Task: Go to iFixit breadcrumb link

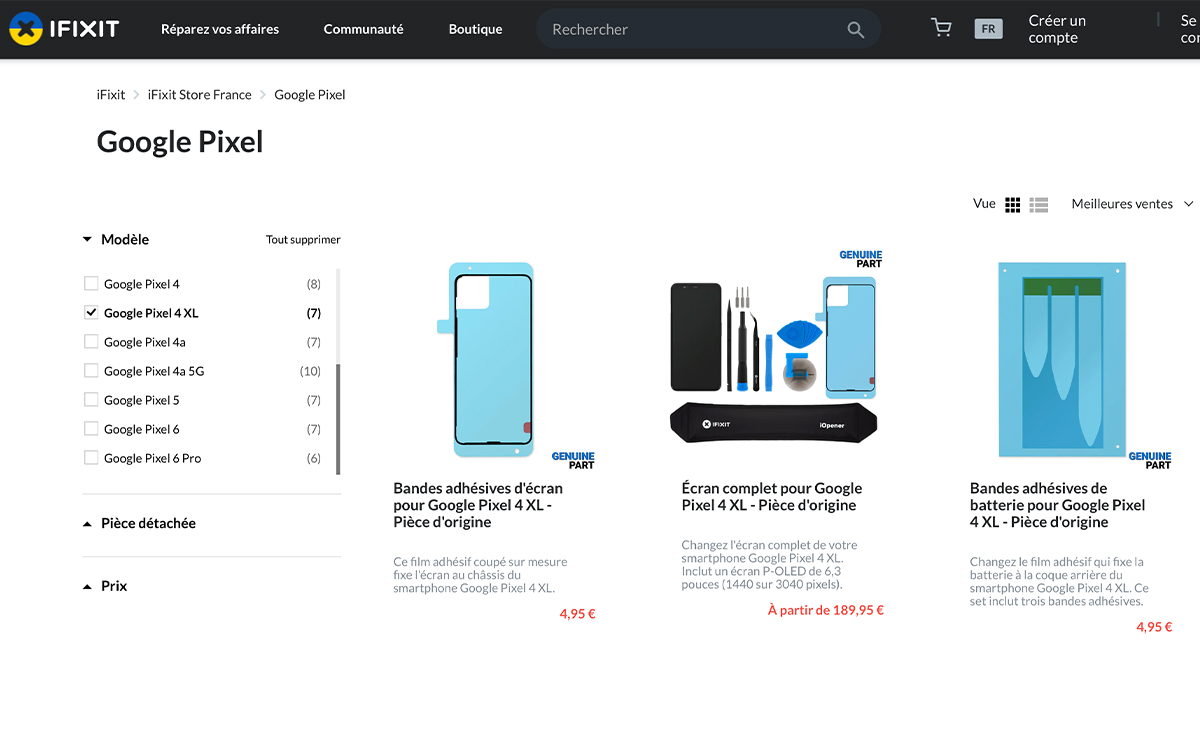Action: [x=111, y=94]
